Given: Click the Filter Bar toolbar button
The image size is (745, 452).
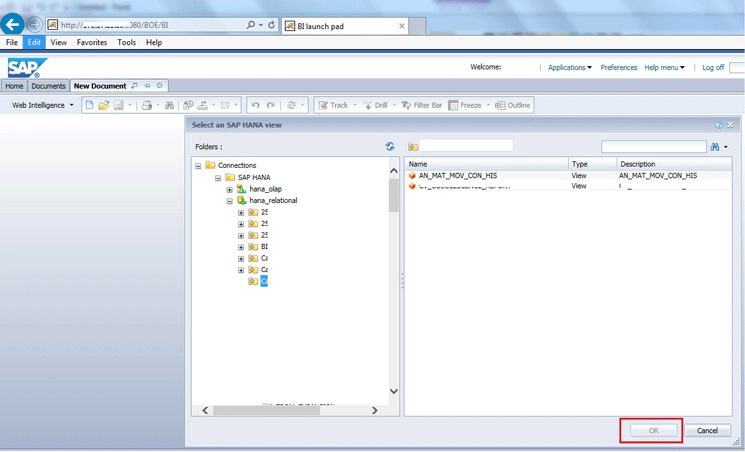Looking at the screenshot, I should 421,105.
